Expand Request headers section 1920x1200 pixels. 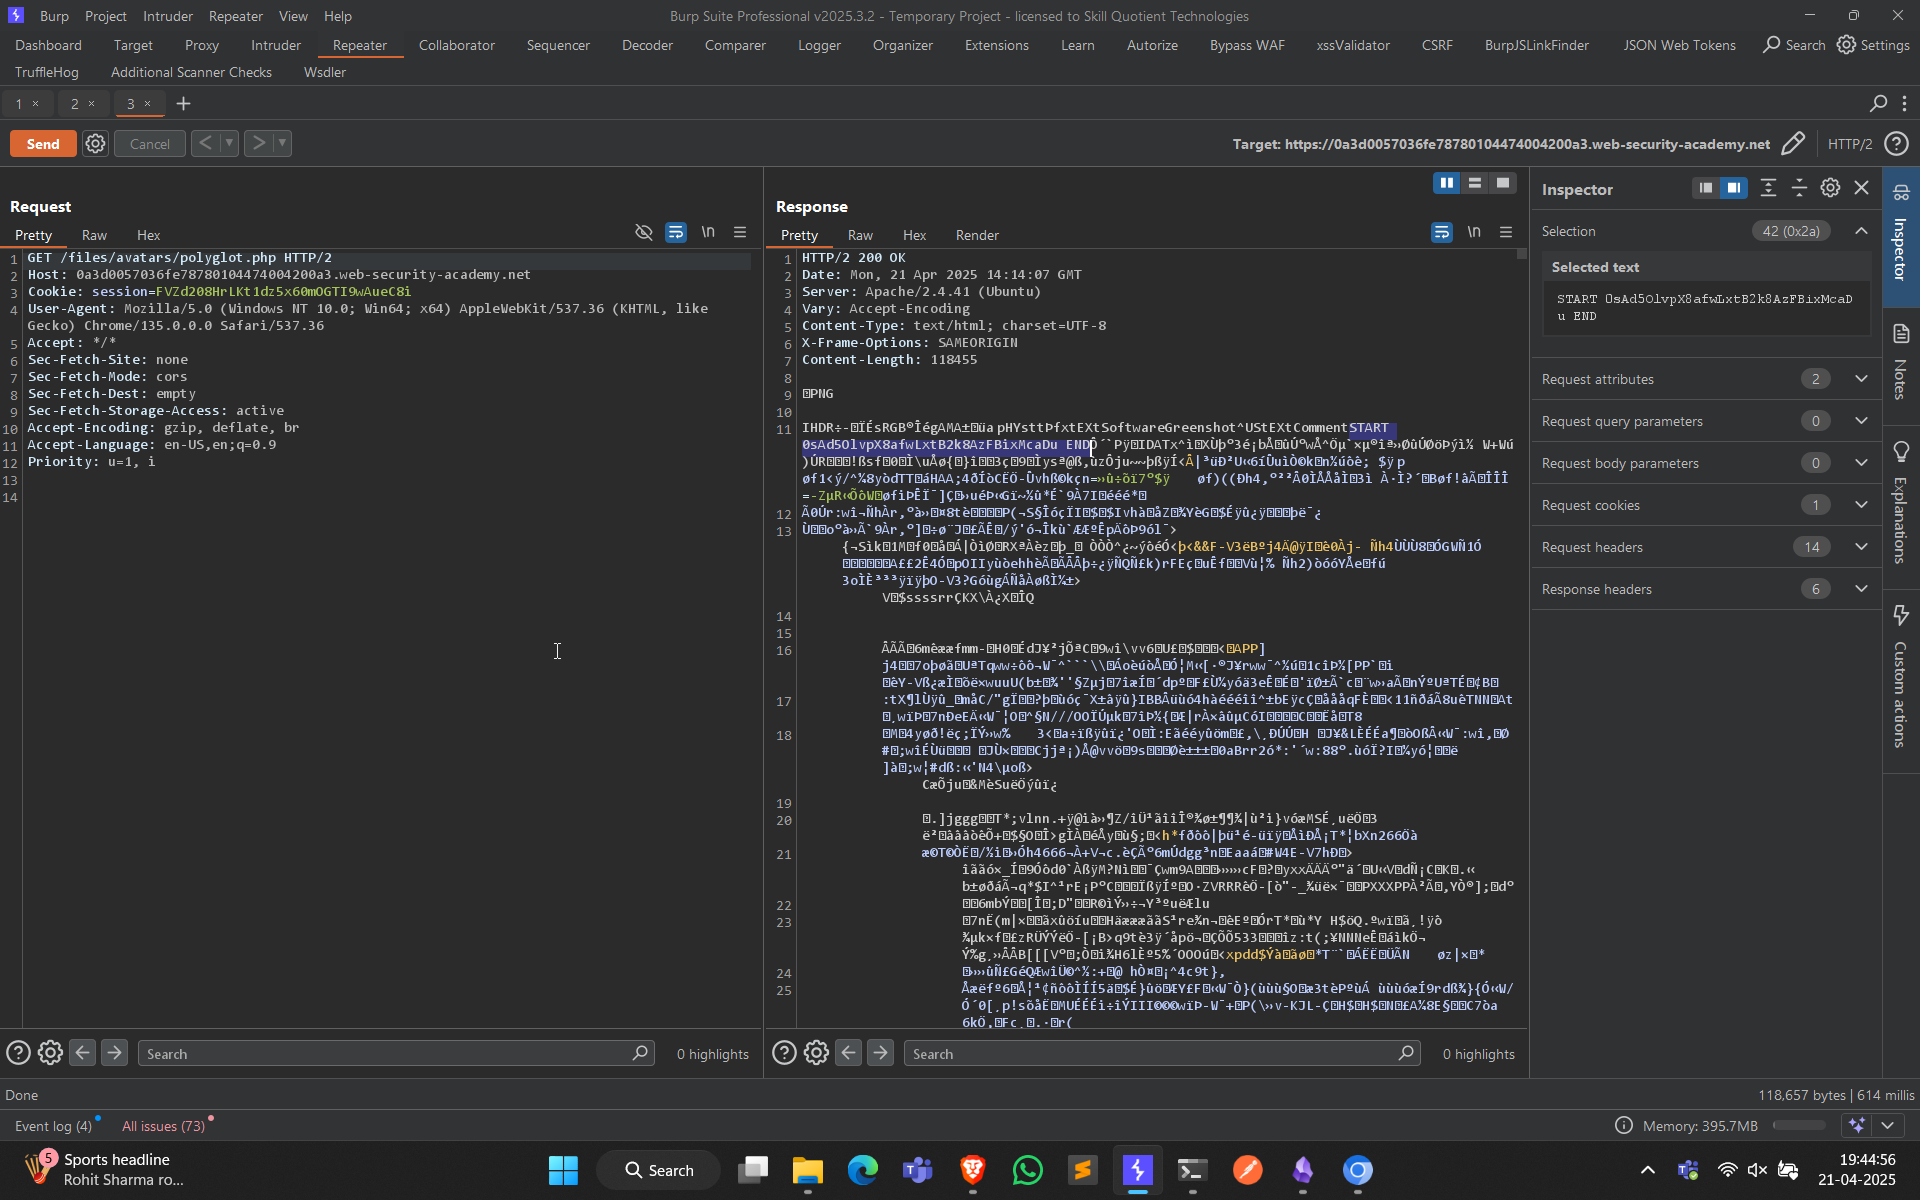coord(1861,547)
